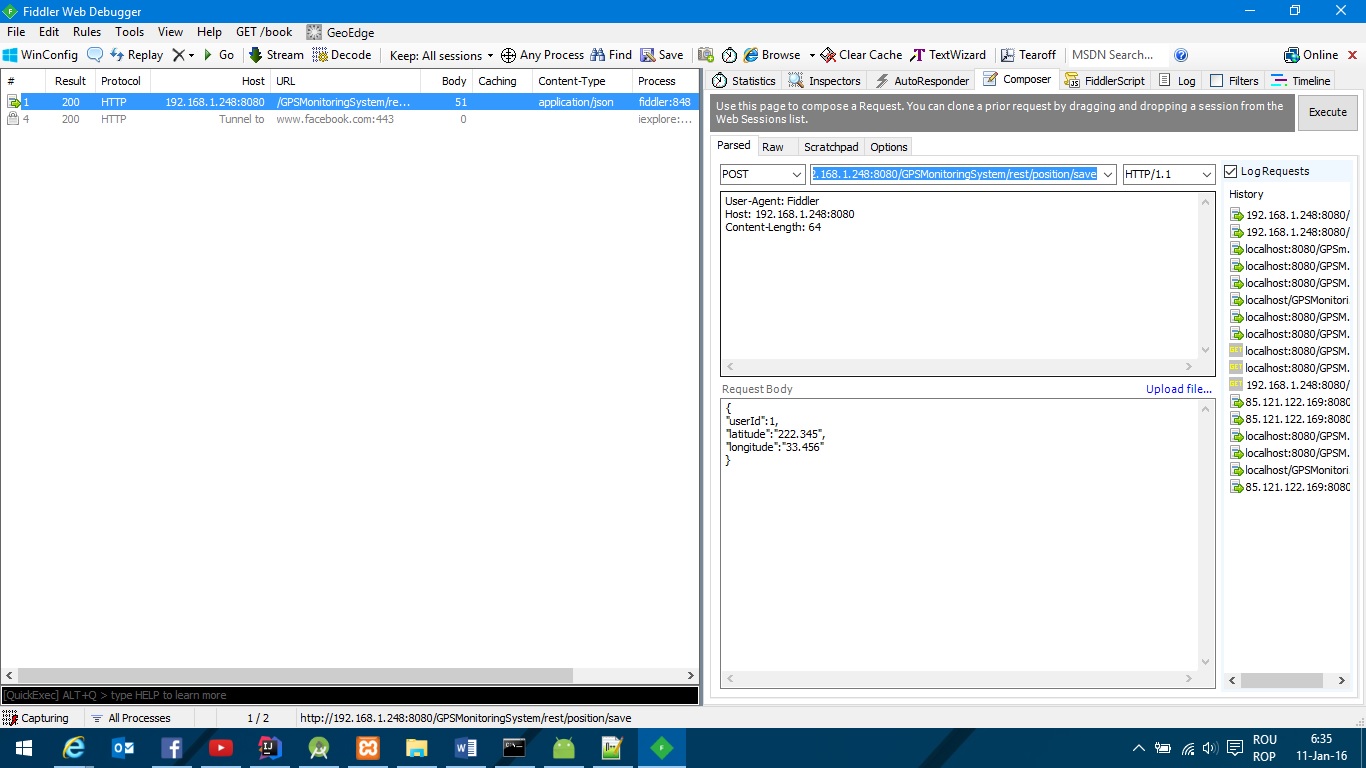Open the Rules menu

pyautogui.click(x=87, y=32)
